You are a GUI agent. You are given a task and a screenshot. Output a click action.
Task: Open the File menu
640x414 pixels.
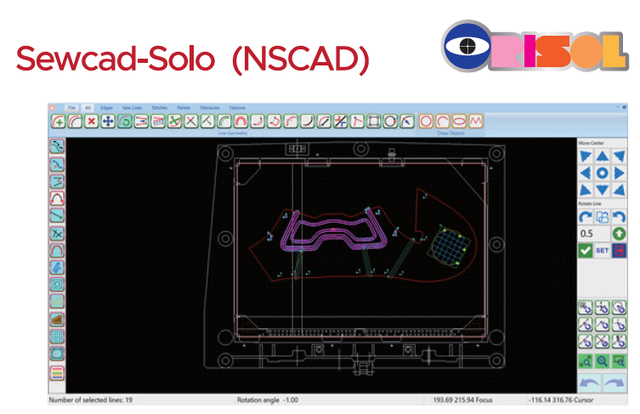click(x=72, y=108)
